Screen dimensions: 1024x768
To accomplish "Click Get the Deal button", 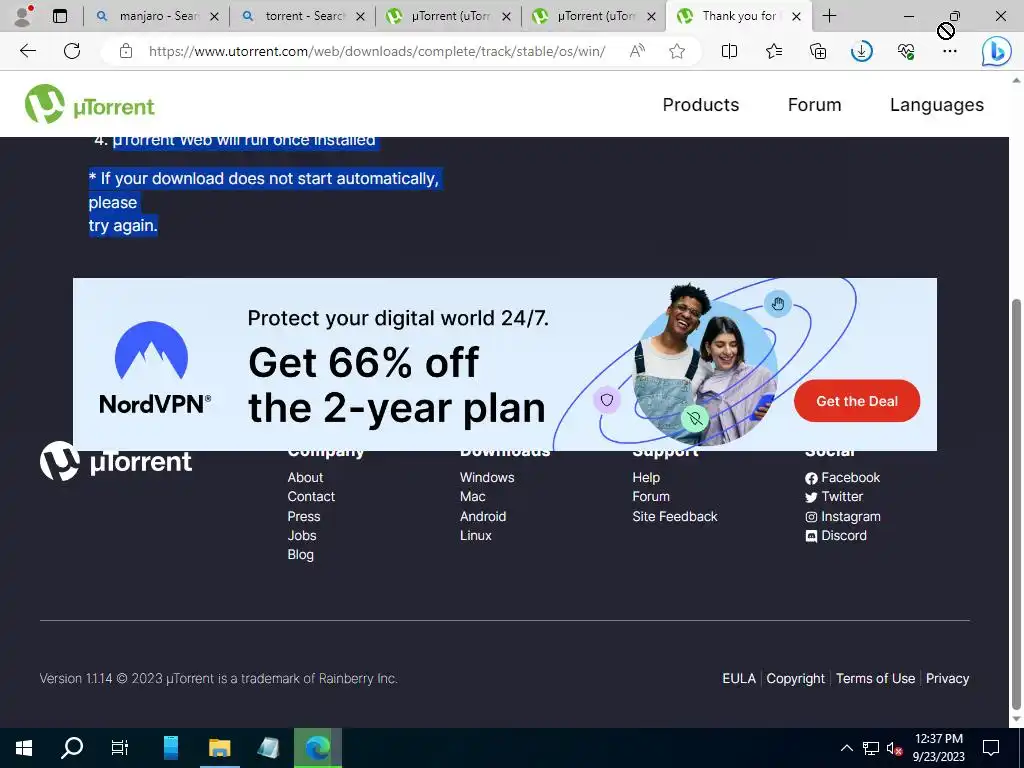I will tap(857, 401).
